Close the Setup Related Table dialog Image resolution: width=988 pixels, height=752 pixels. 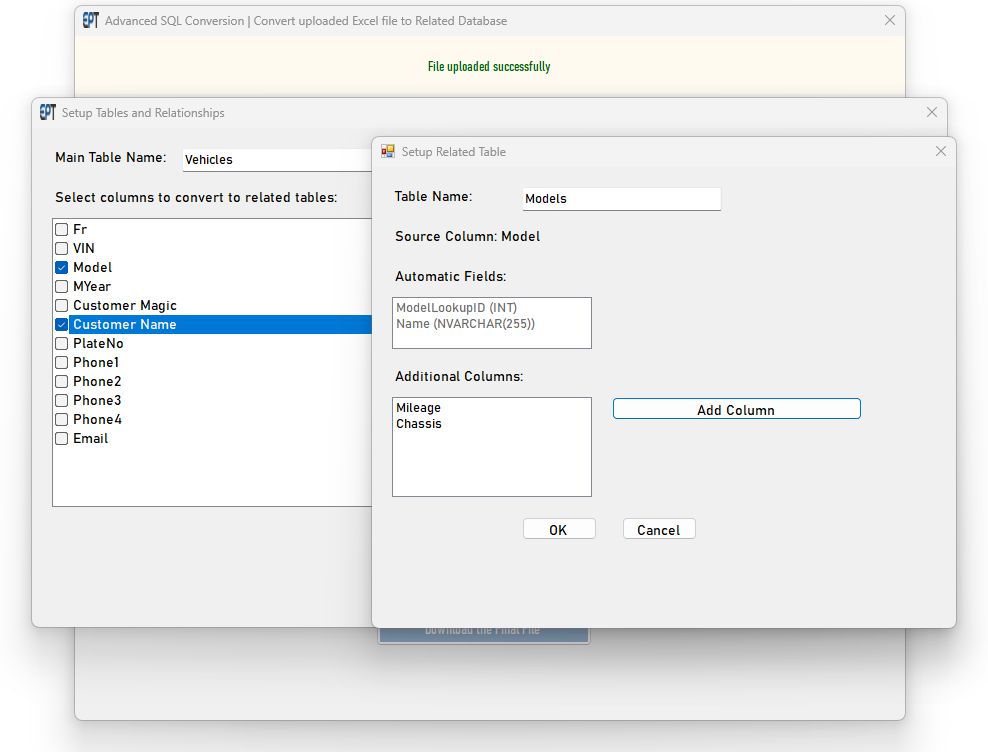tap(940, 151)
